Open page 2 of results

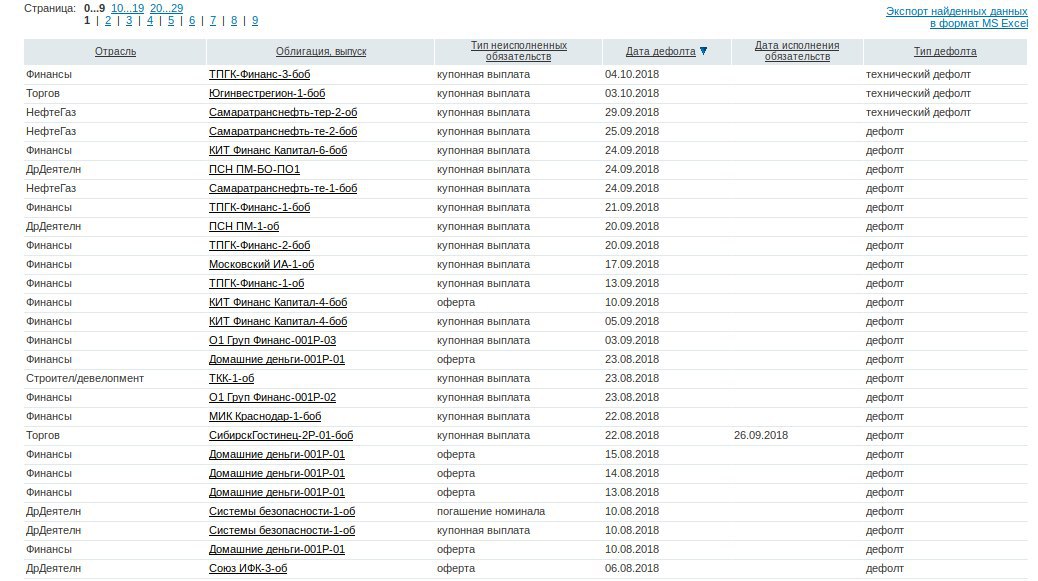tap(108, 21)
